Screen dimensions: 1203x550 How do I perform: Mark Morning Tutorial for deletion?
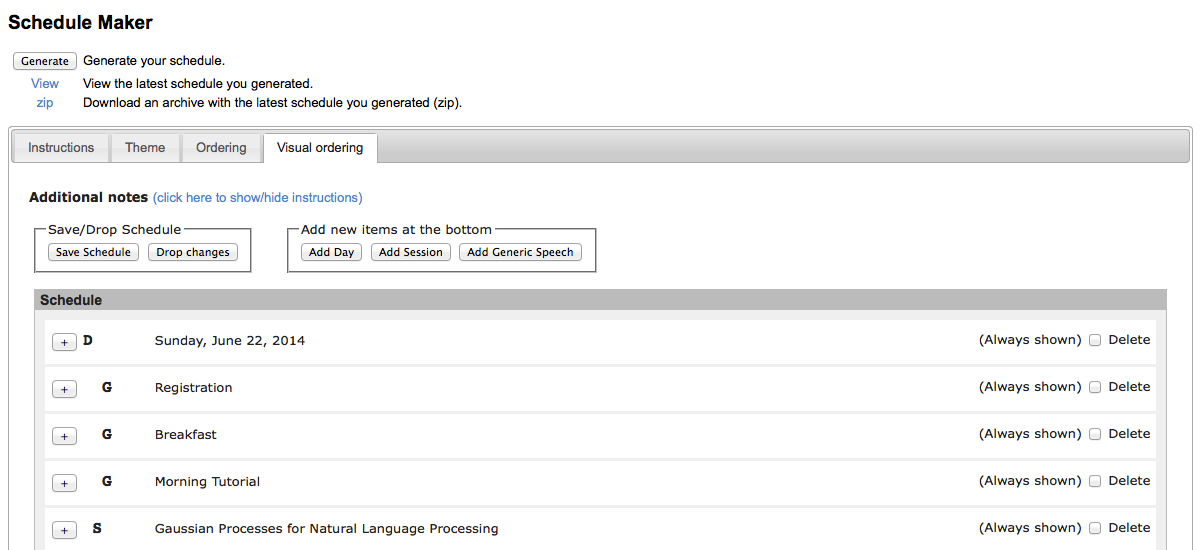(1095, 481)
